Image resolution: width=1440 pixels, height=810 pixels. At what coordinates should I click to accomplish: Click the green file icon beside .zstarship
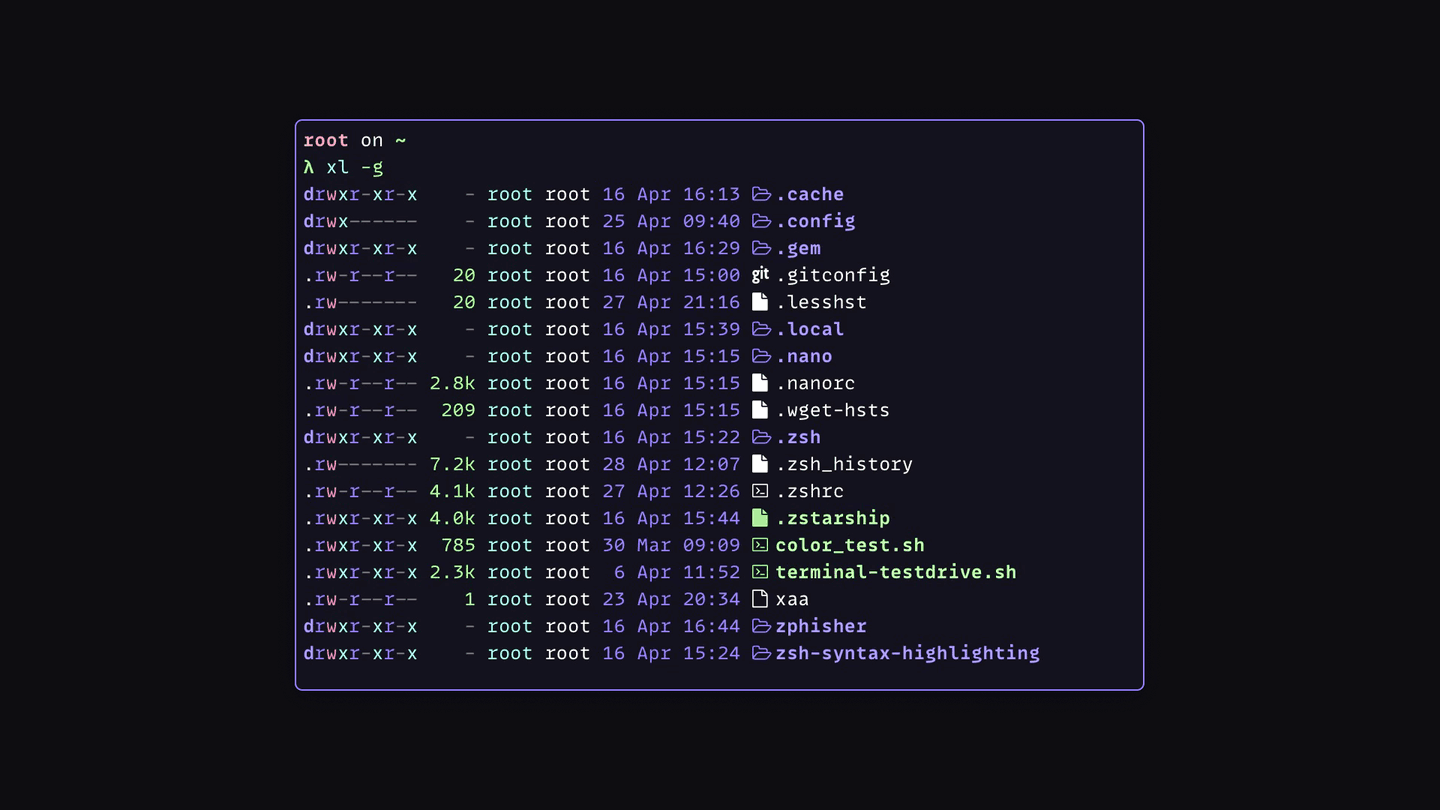pos(761,518)
